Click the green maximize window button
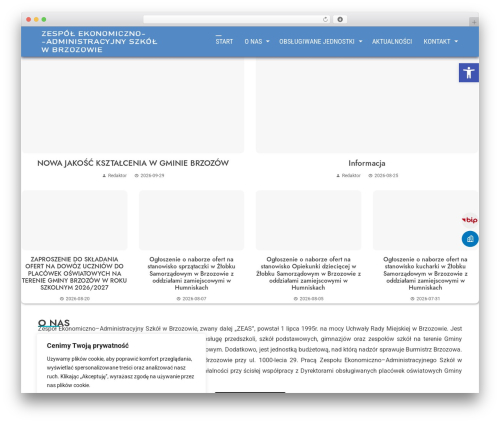 pyautogui.click(x=44, y=20)
